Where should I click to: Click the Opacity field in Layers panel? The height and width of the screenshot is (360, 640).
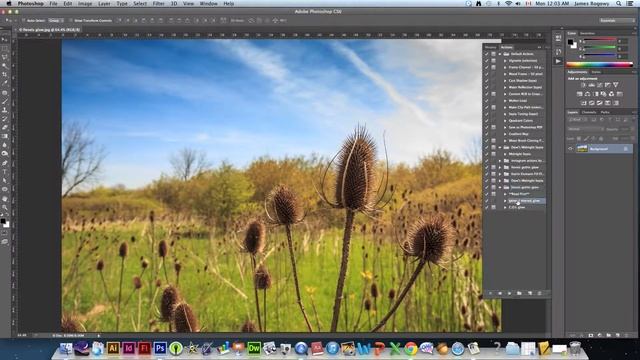click(x=625, y=129)
